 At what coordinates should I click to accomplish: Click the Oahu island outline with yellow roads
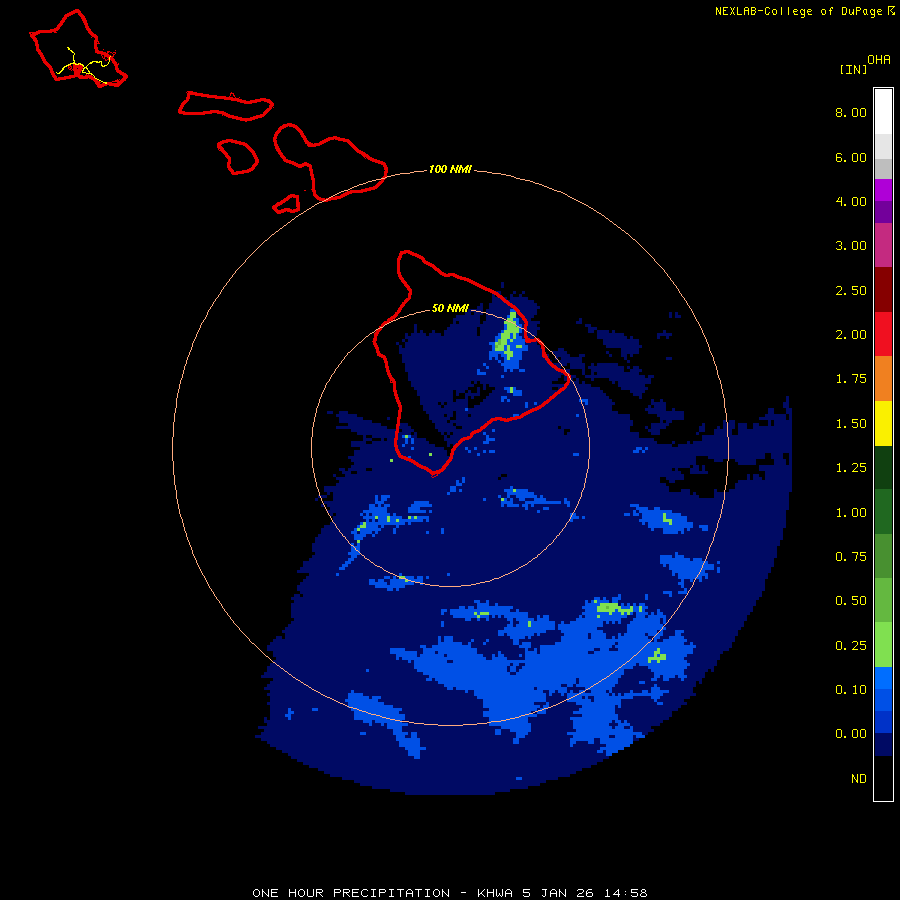click(x=78, y=49)
